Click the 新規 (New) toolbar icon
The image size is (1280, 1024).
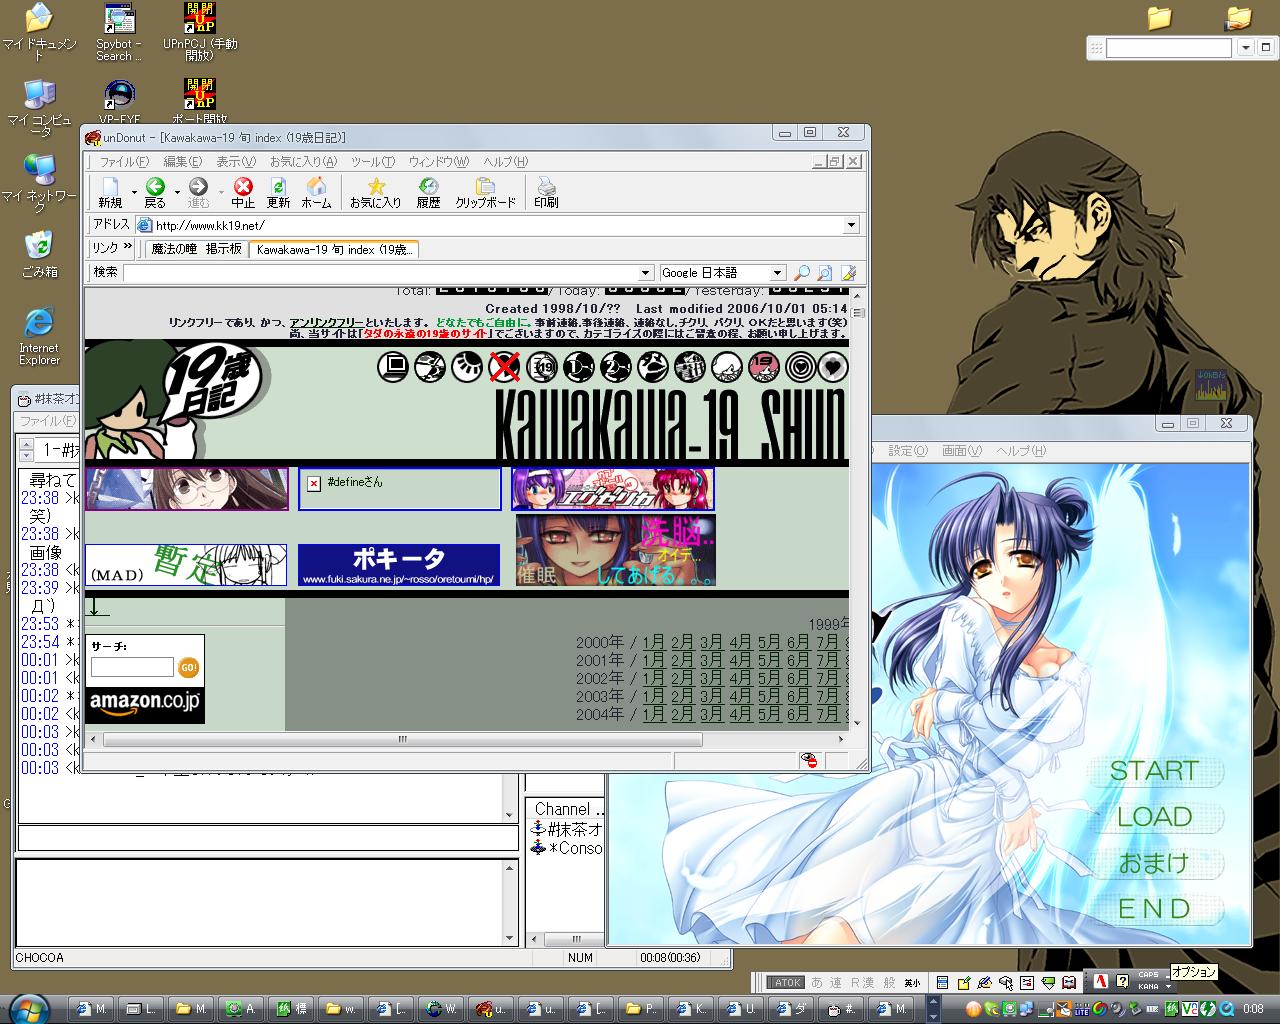pyautogui.click(x=110, y=192)
